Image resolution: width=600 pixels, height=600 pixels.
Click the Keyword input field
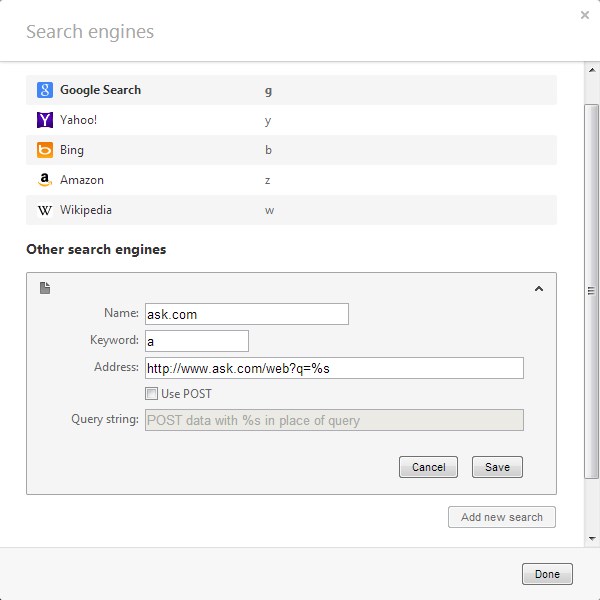197,341
